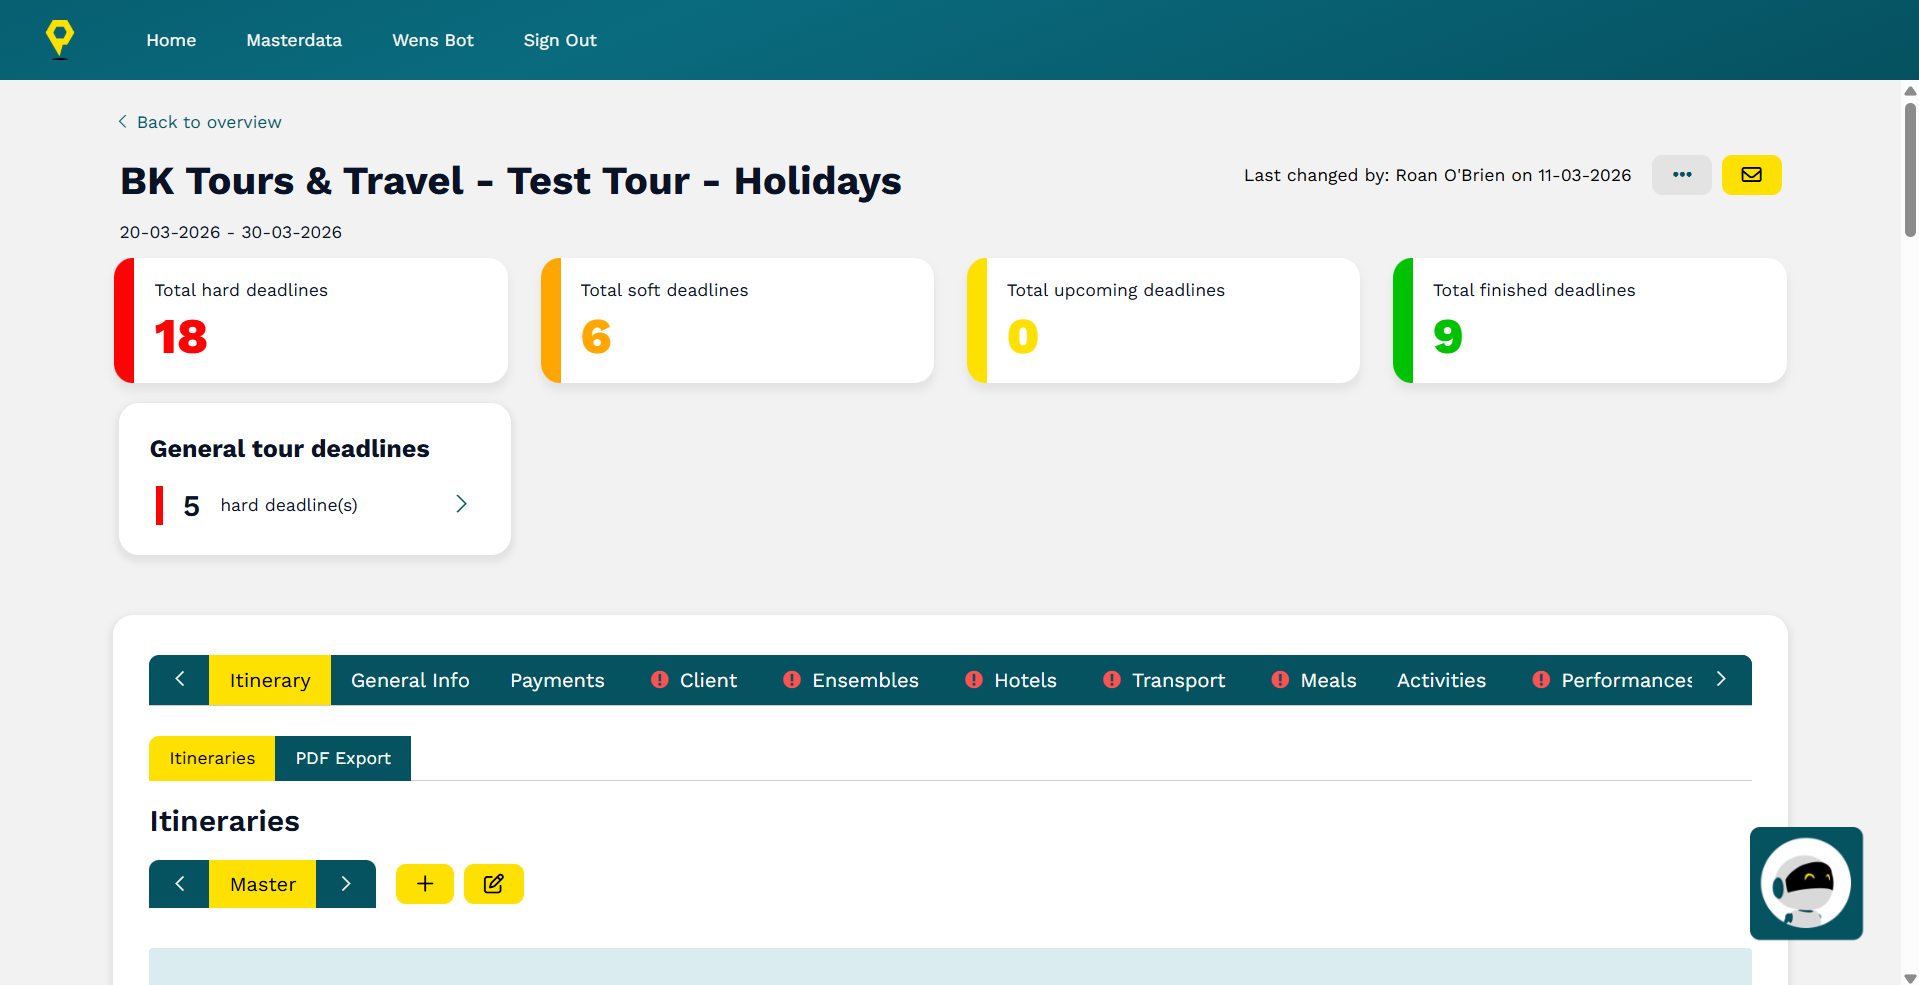
Task: Click the Last changed by text
Action: [x=1437, y=175]
